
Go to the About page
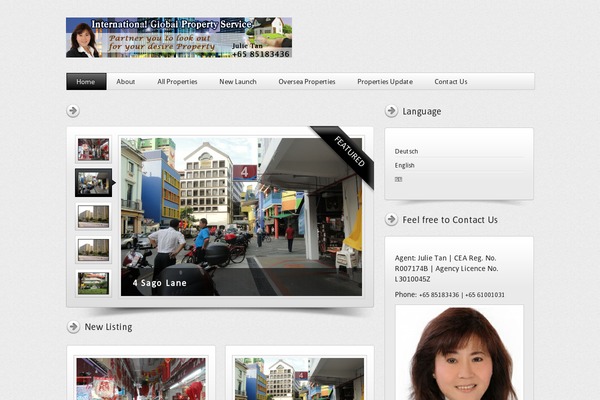point(126,82)
